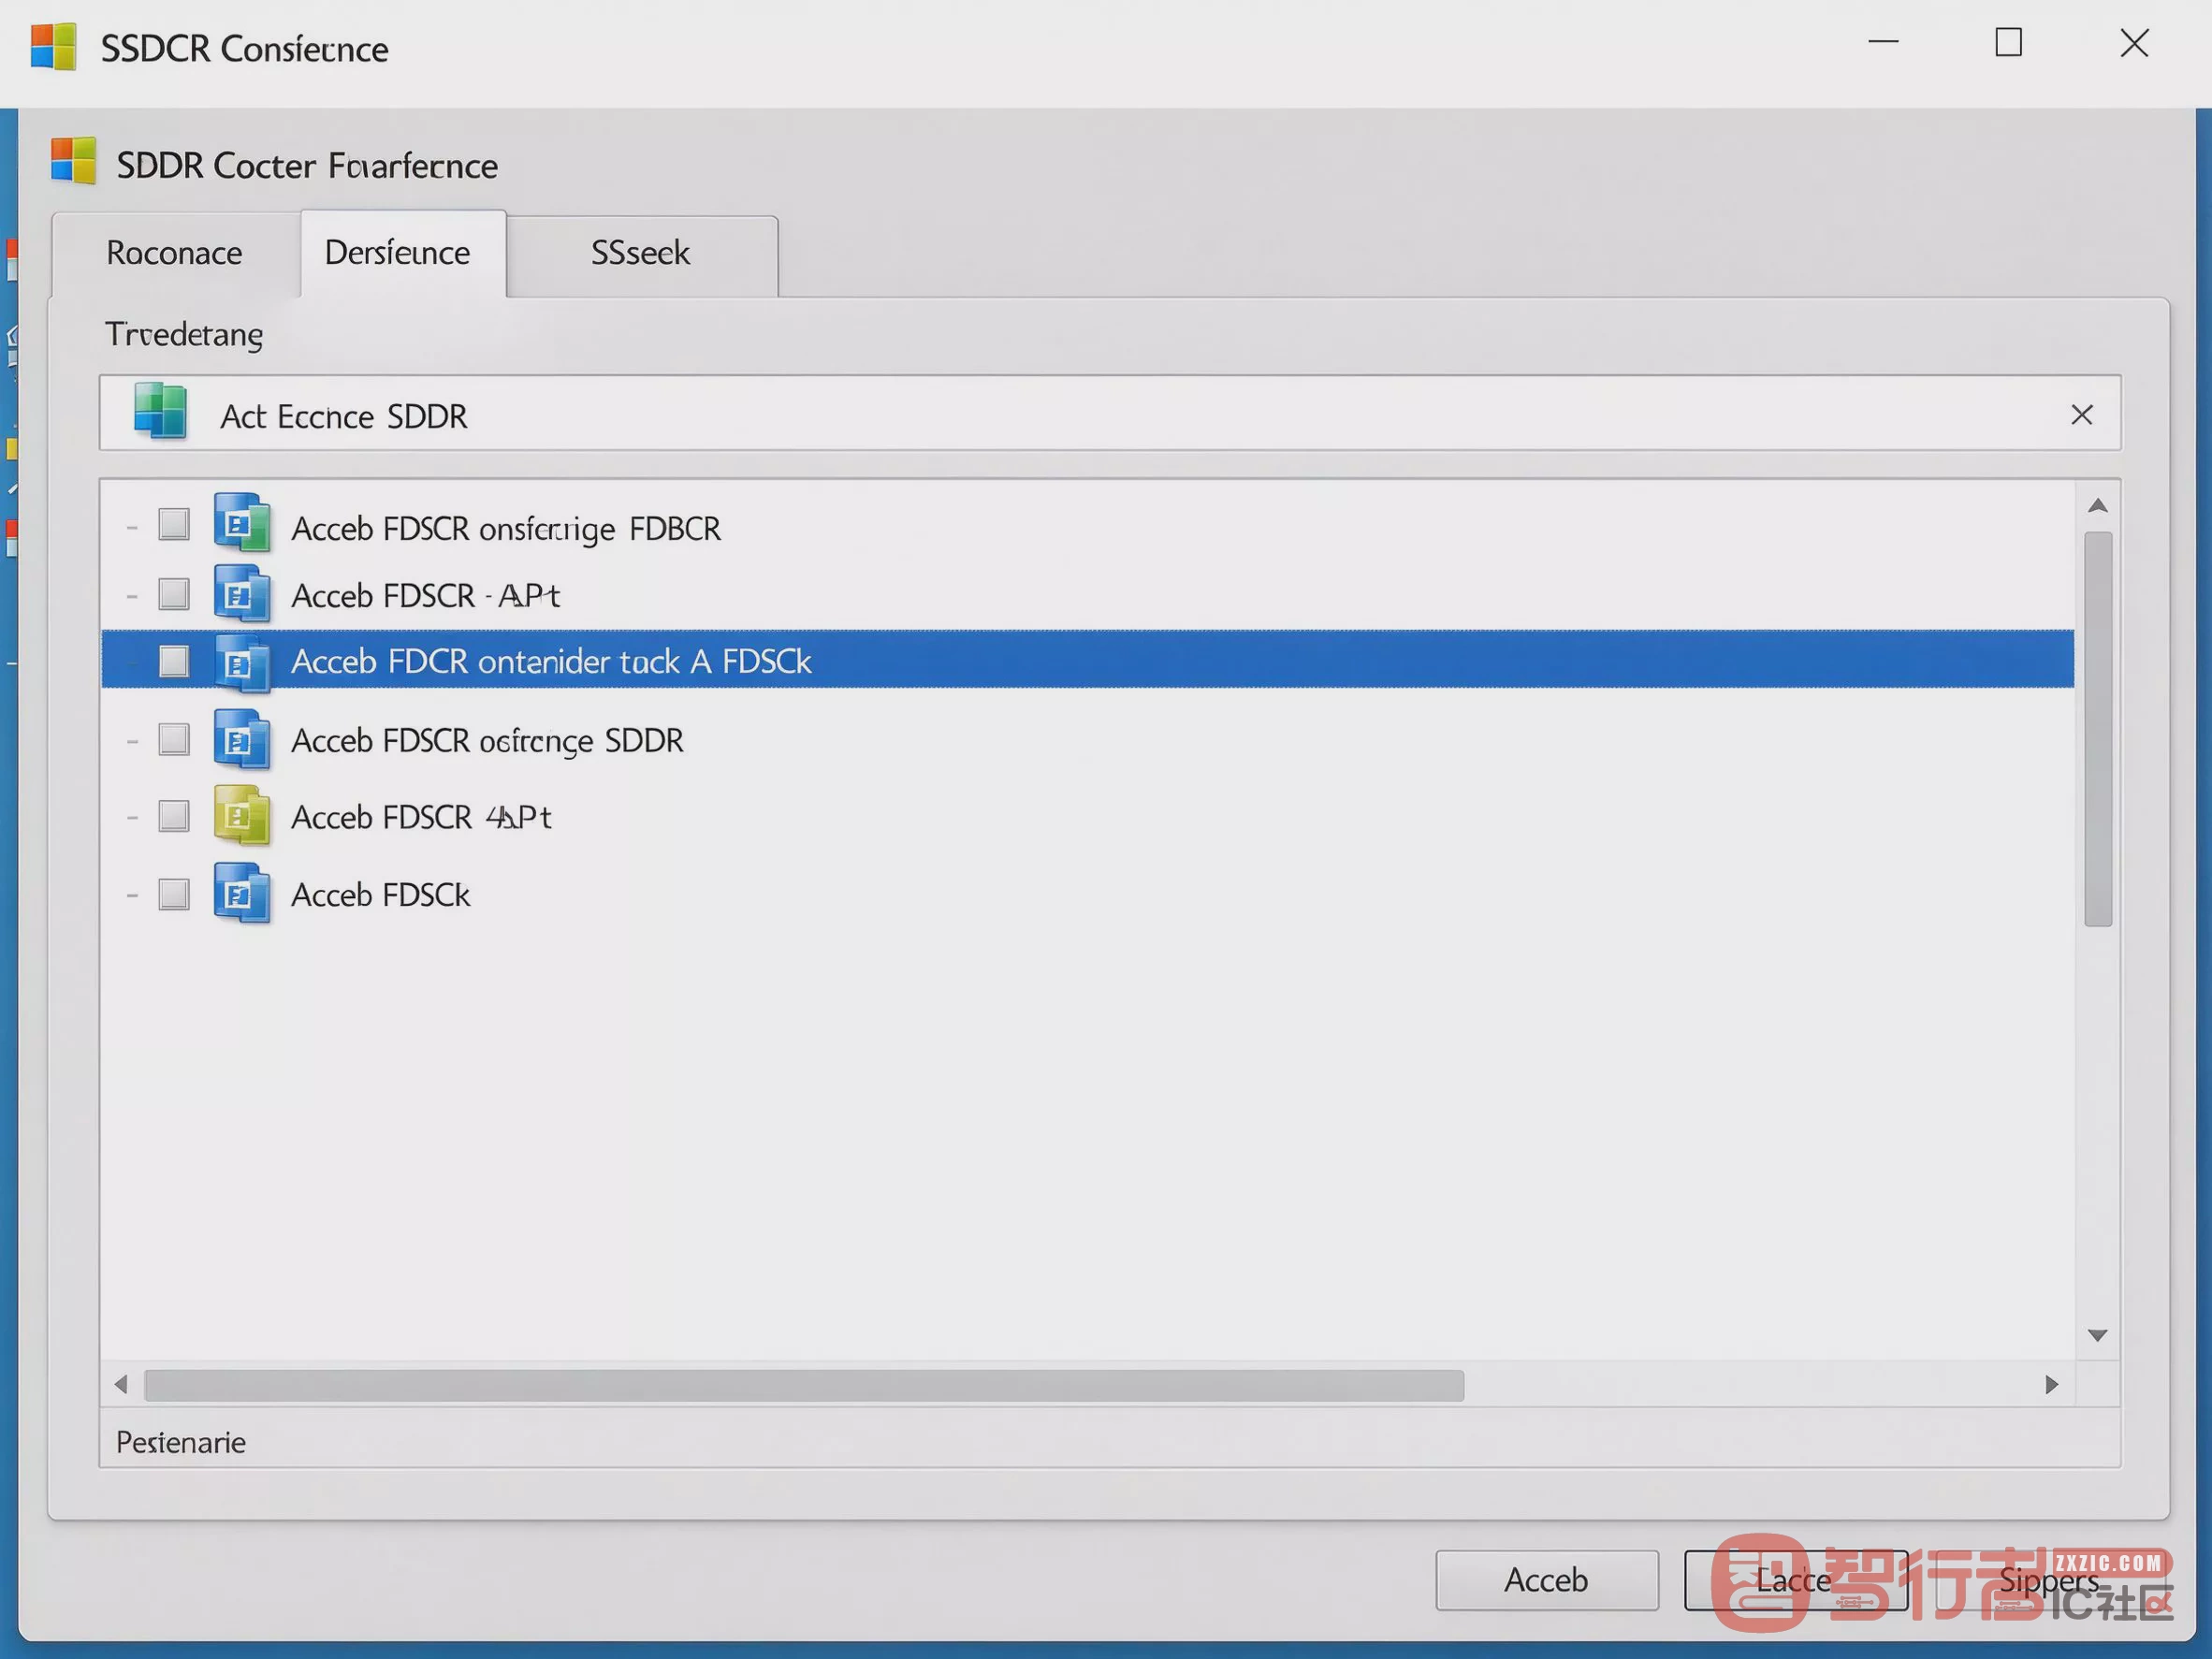Click the vertical scrollbar thumb in list

pos(2098,729)
